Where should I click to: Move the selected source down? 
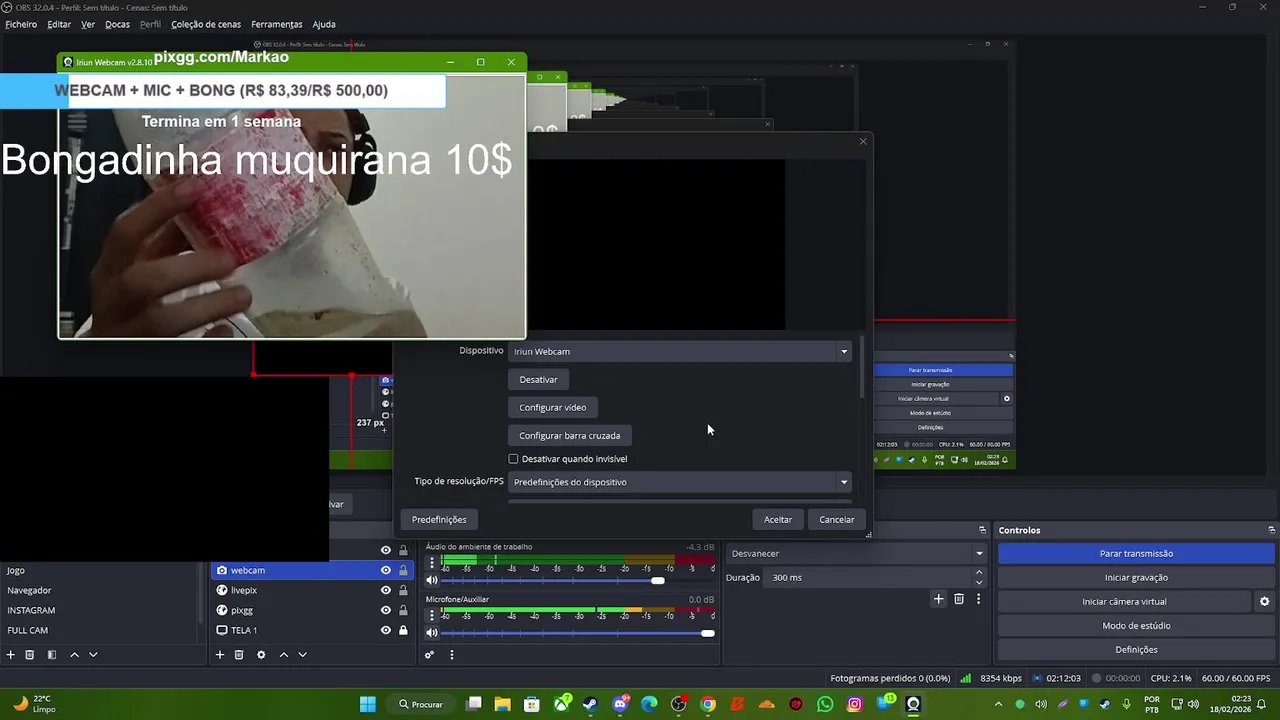pos(302,655)
